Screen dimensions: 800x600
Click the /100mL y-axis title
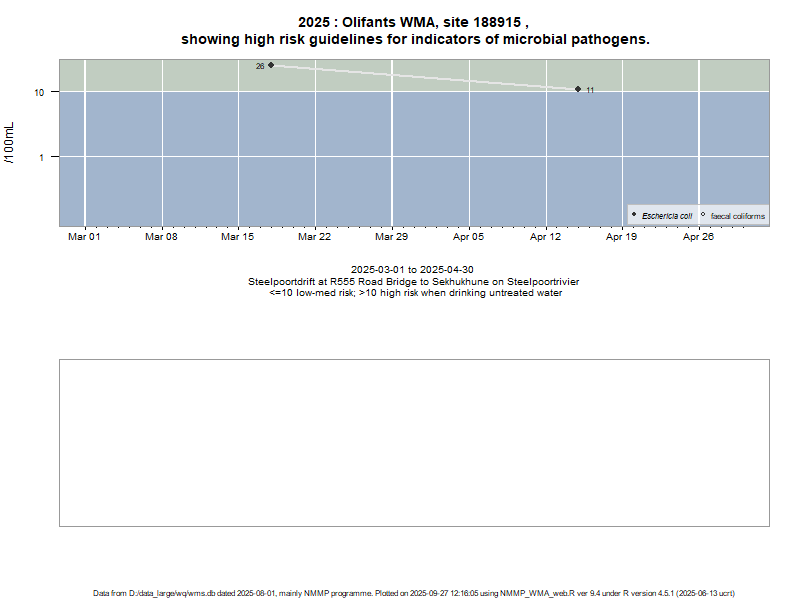click(10, 142)
